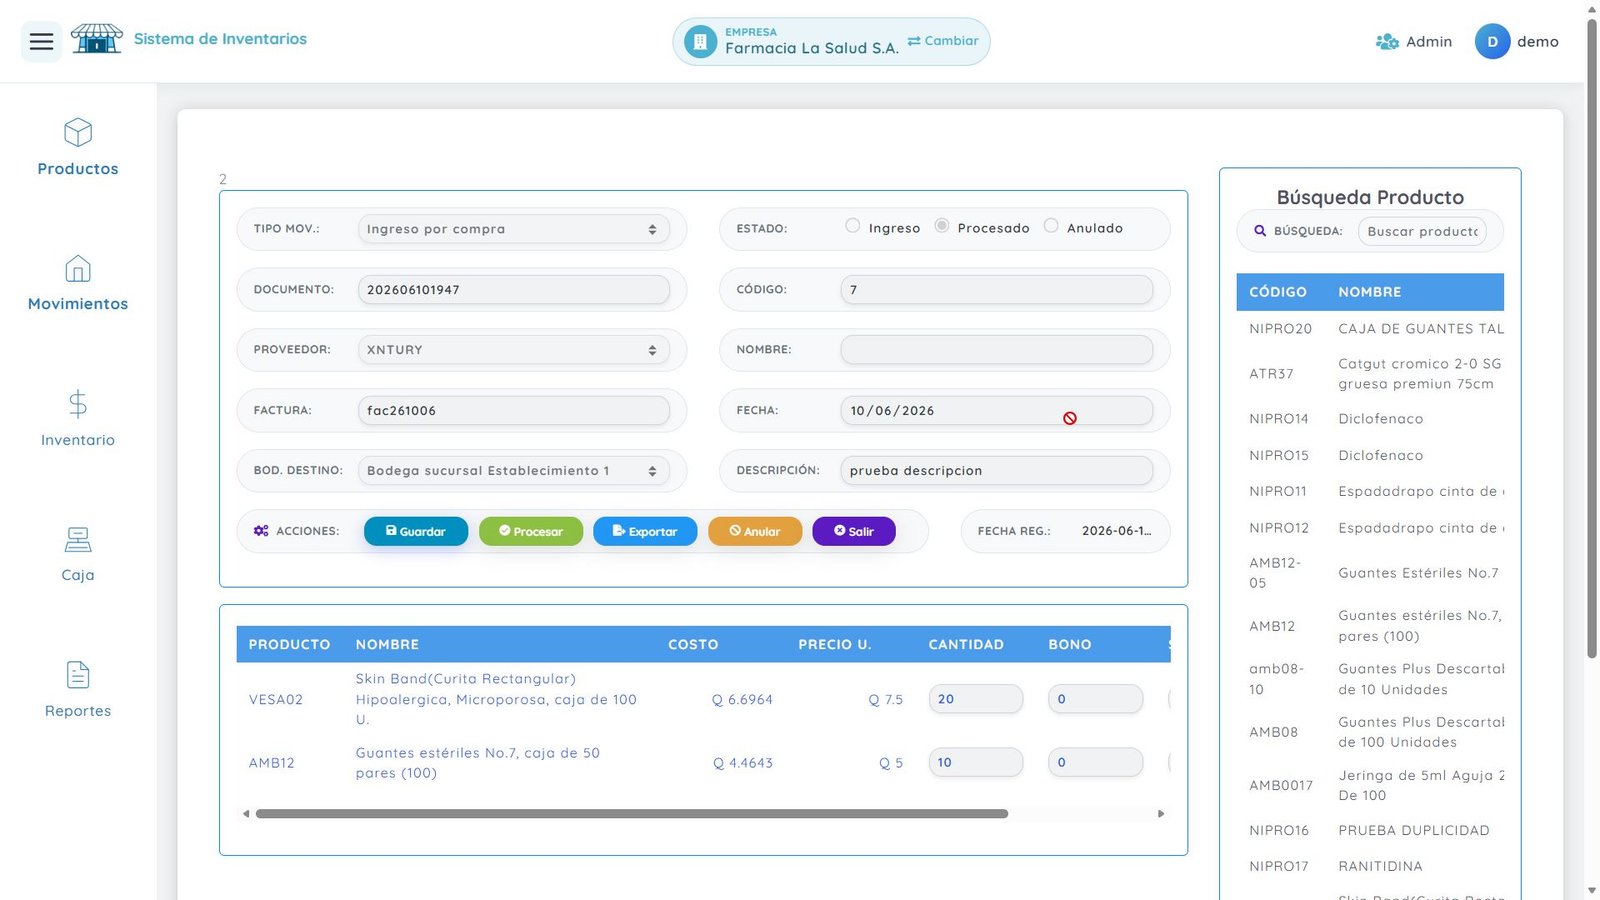Open the hamburger menu
1600x900 pixels.
(x=41, y=41)
